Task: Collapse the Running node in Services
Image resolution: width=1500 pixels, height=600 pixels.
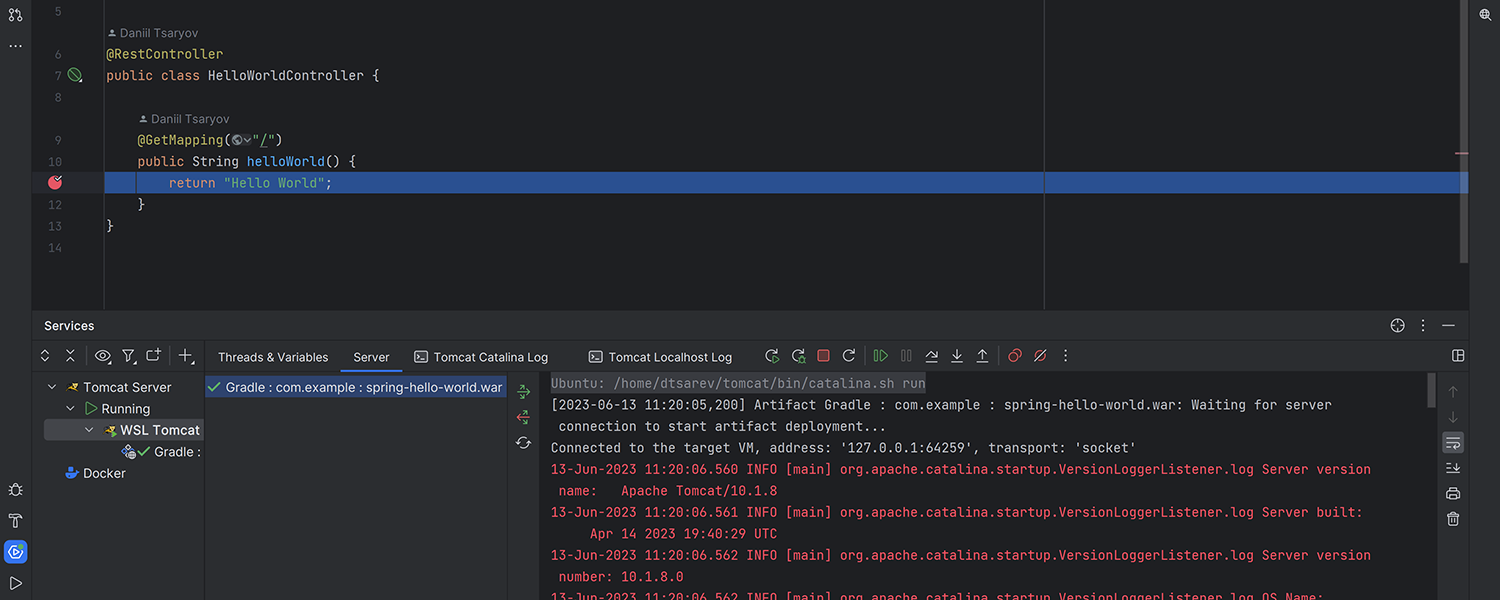Action: click(70, 409)
